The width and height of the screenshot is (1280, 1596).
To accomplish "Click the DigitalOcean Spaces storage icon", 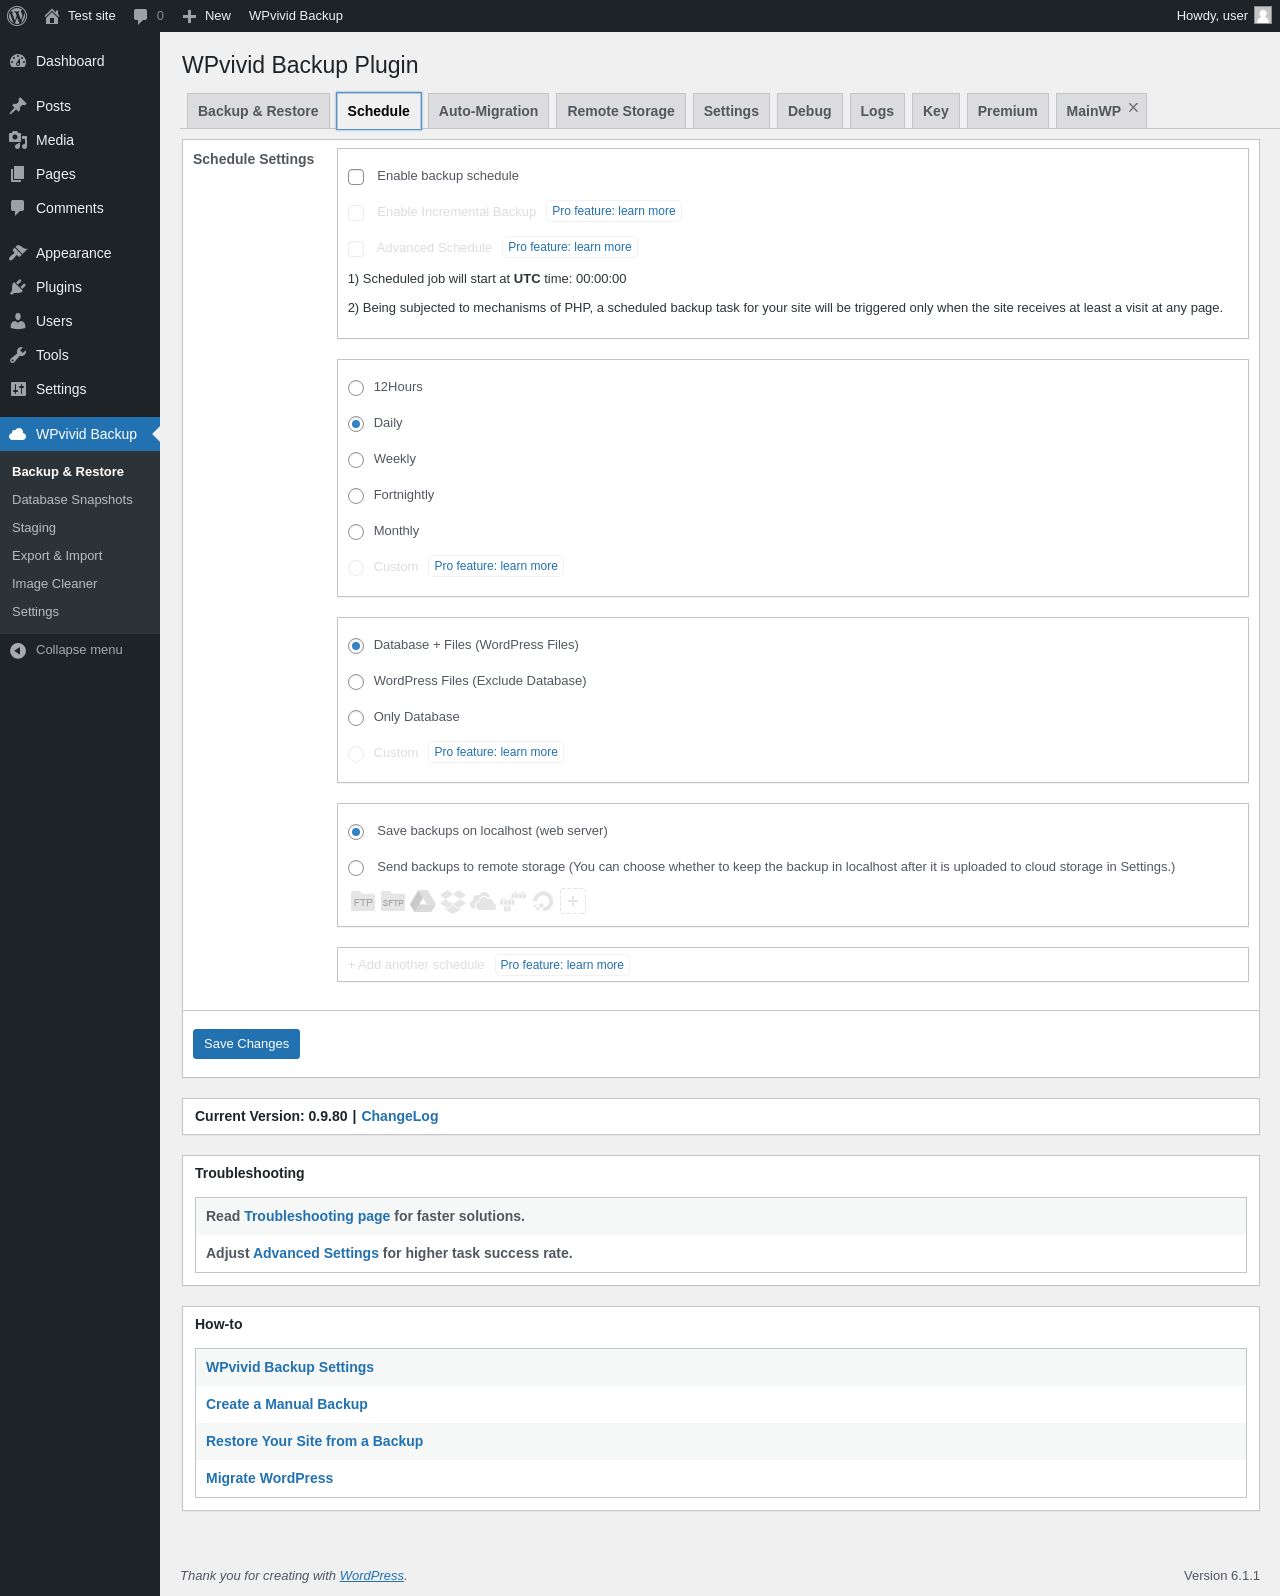I will (x=543, y=902).
